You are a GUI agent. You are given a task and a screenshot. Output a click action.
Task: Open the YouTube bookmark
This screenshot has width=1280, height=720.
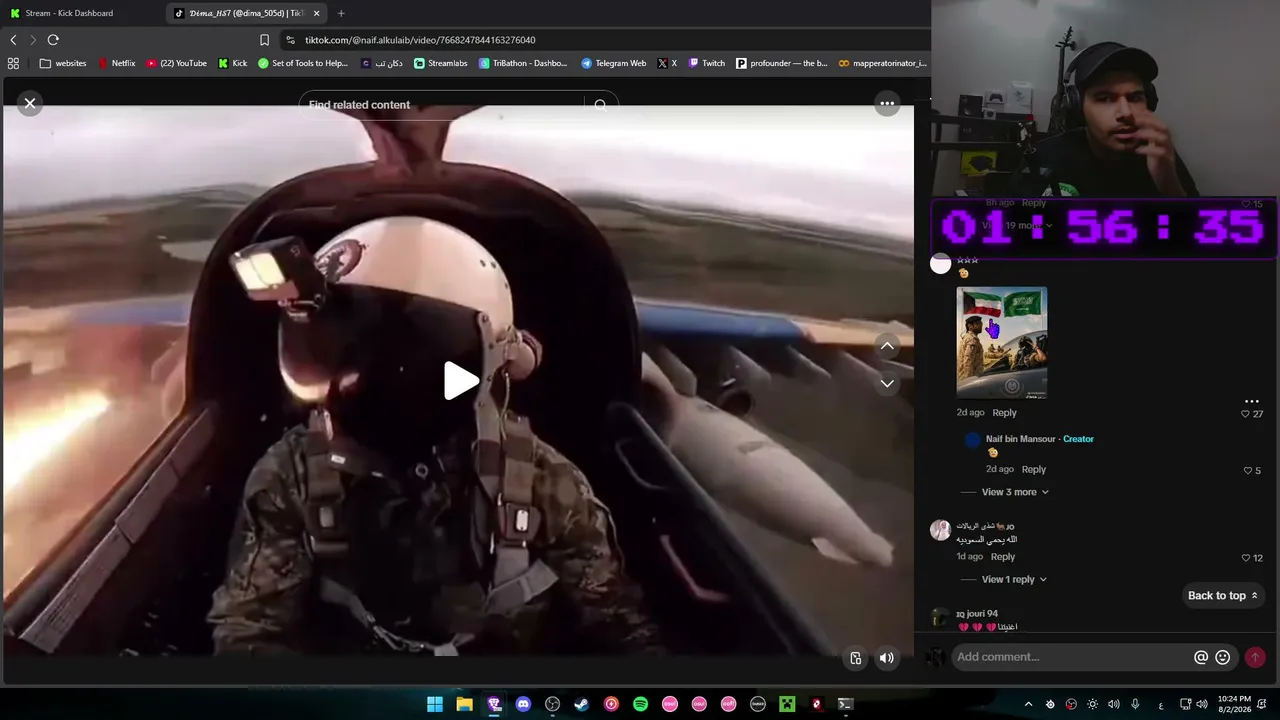click(x=177, y=63)
